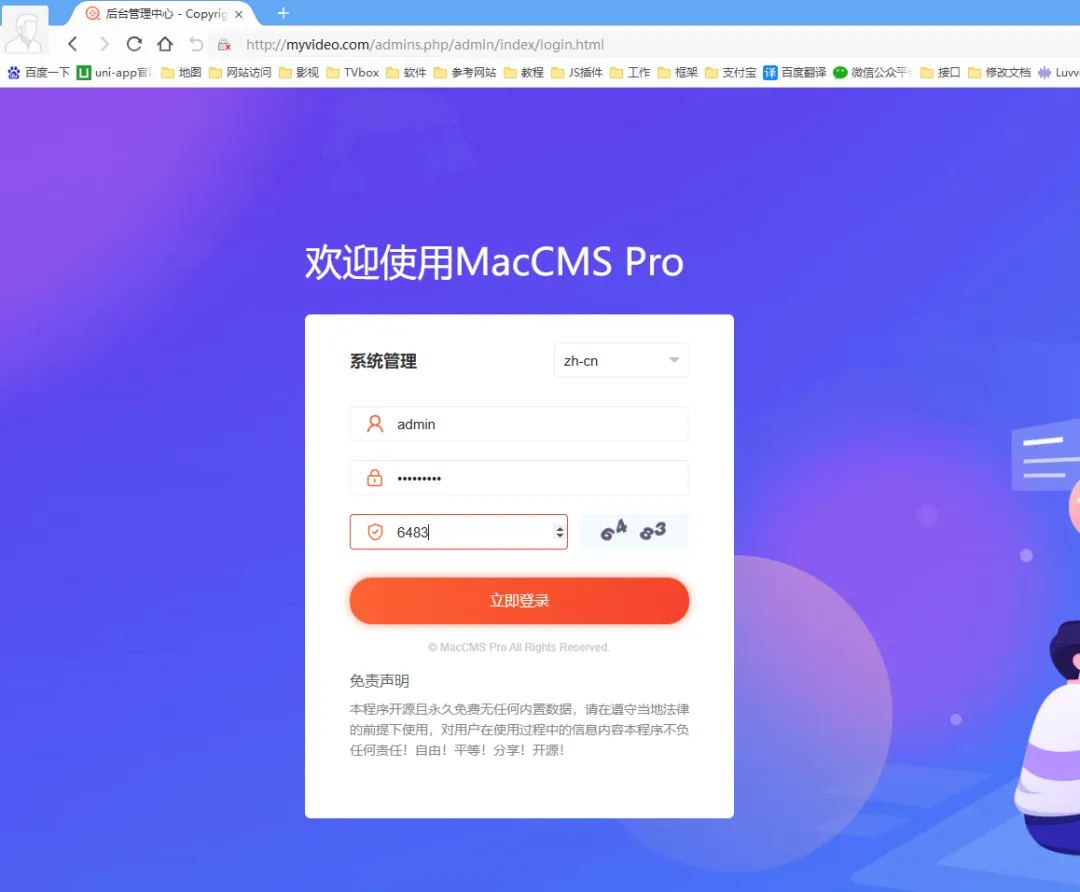1080x892 pixels.
Task: Open the 软件 bookmark folder
Action: (x=406, y=72)
